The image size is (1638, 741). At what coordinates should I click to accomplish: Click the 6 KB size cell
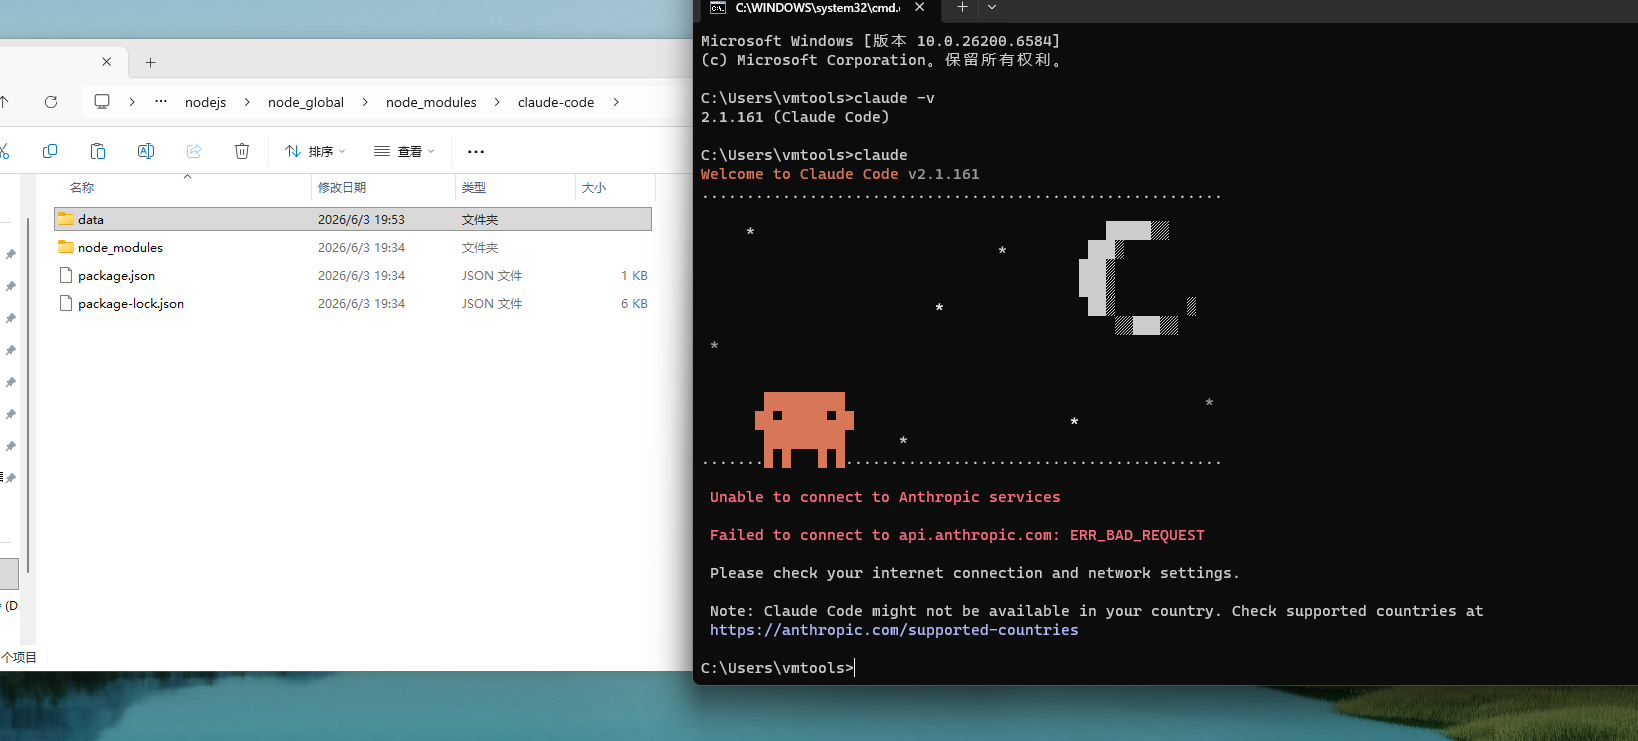click(x=634, y=303)
